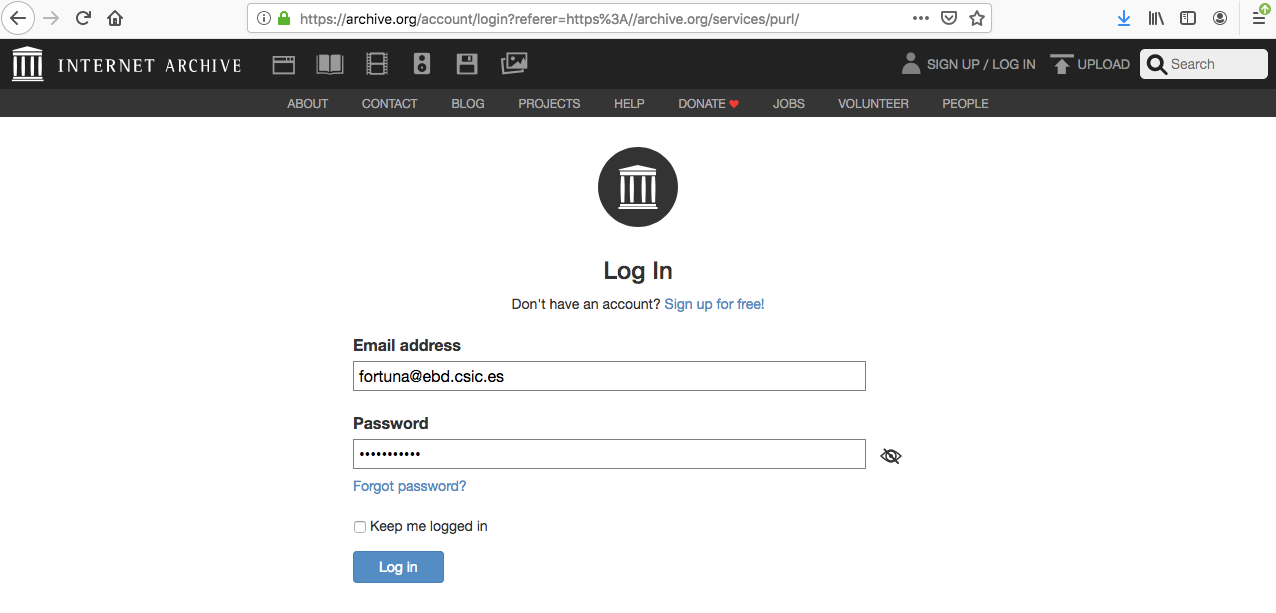Click the UPLOAD text link
Viewport: 1276px width, 613px height.
tap(1104, 64)
